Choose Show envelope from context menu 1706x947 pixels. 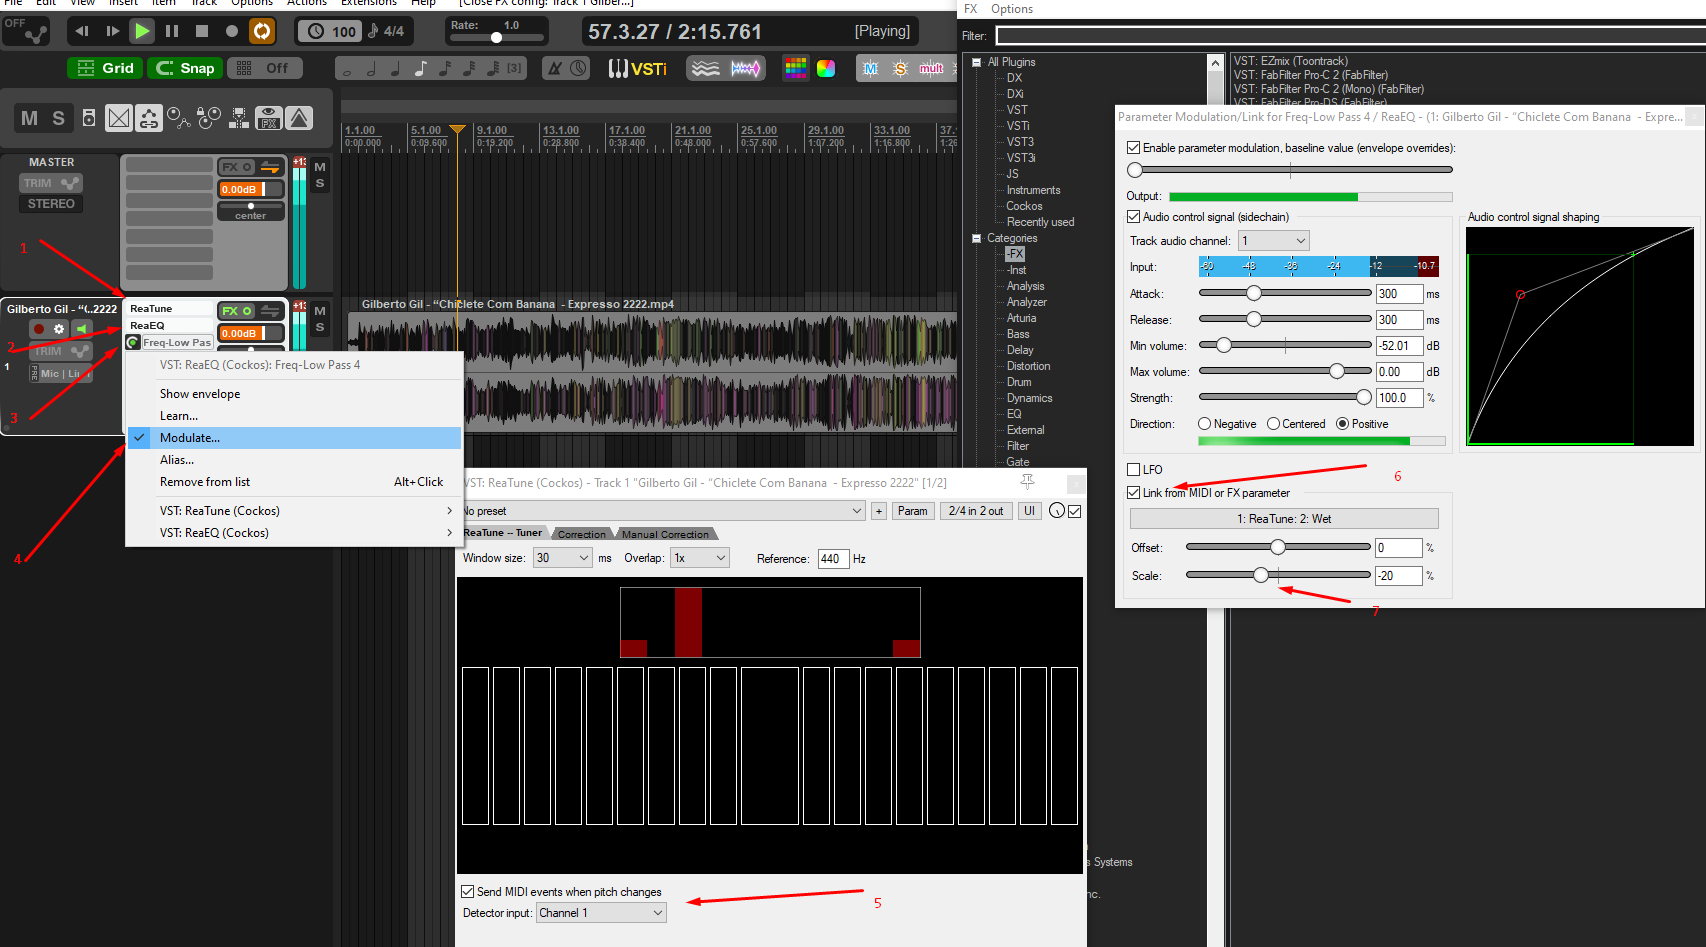(x=294, y=394)
